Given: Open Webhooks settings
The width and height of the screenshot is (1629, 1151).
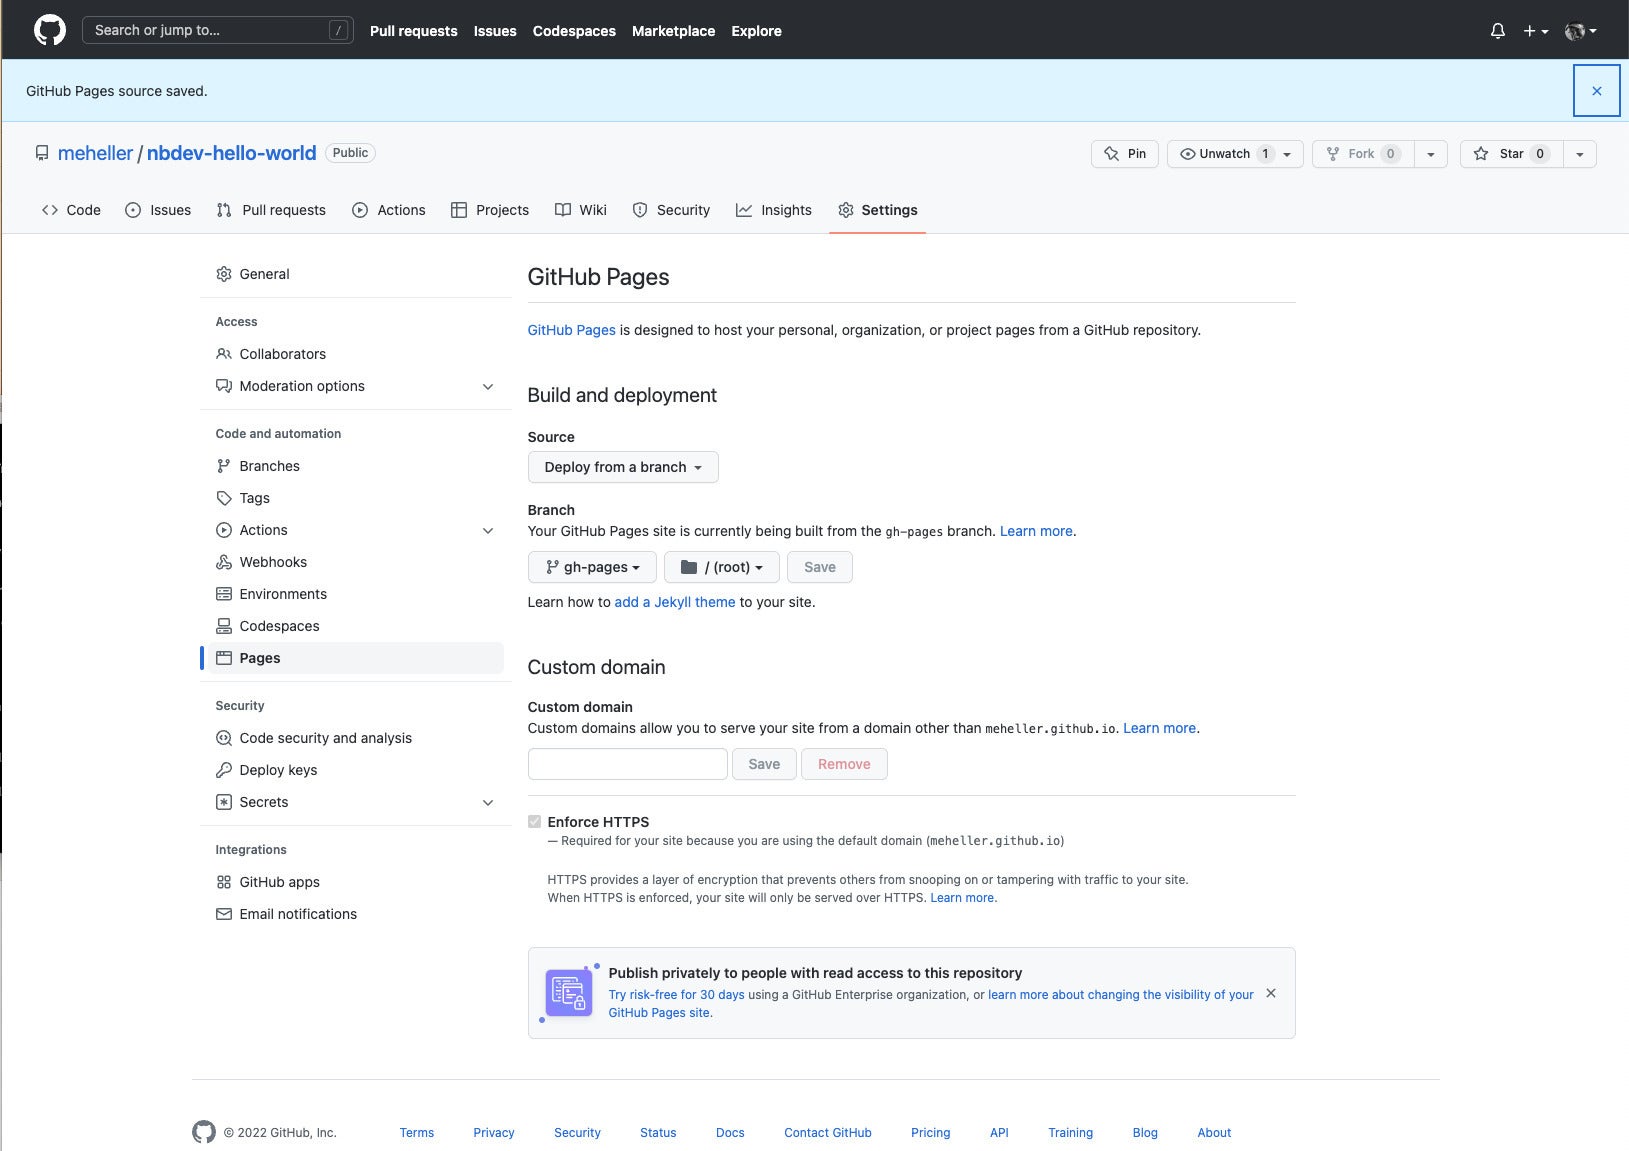Looking at the screenshot, I should tap(356, 562).
